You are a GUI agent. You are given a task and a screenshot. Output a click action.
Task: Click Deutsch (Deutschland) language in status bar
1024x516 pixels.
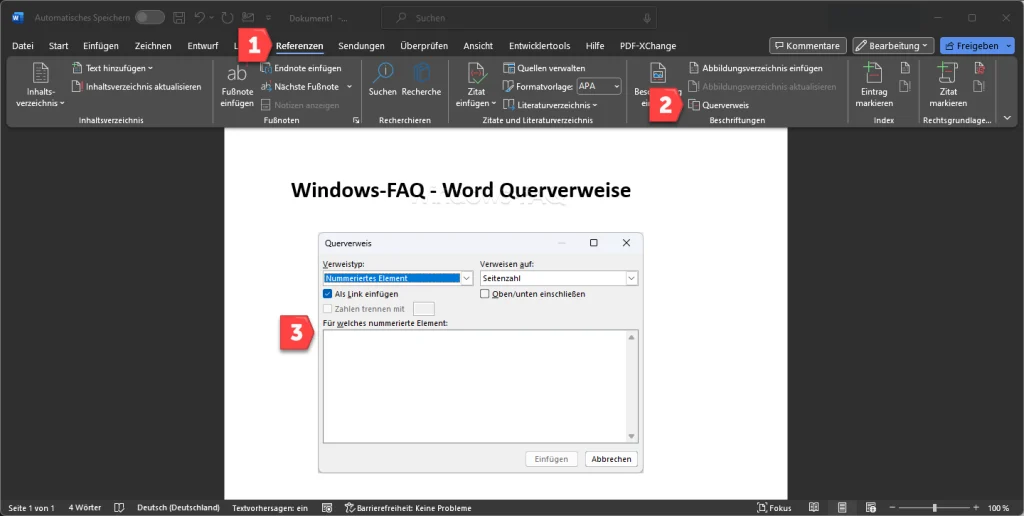click(x=178, y=508)
